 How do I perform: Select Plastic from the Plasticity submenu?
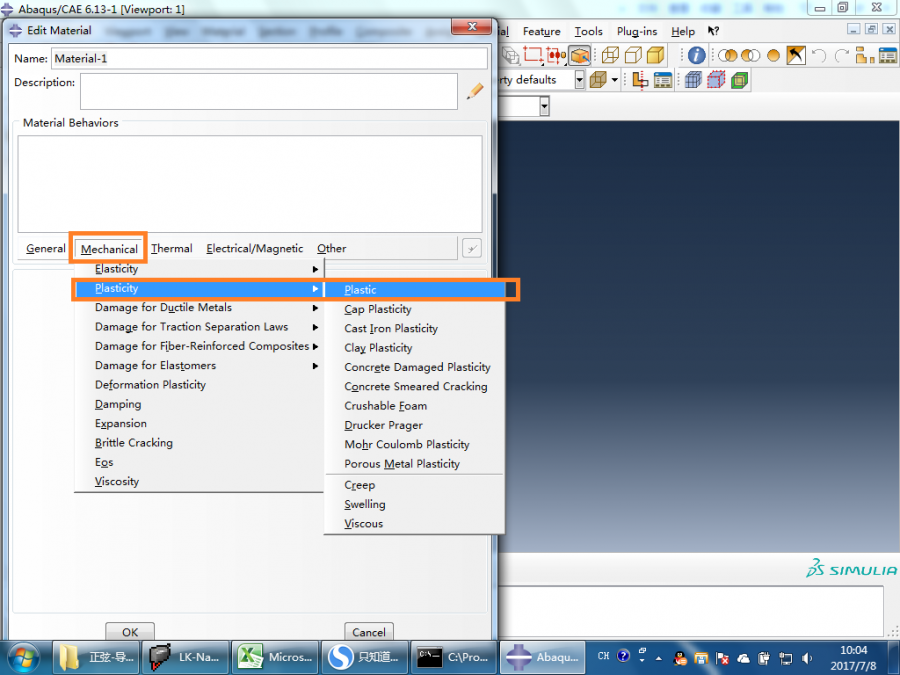(415, 290)
